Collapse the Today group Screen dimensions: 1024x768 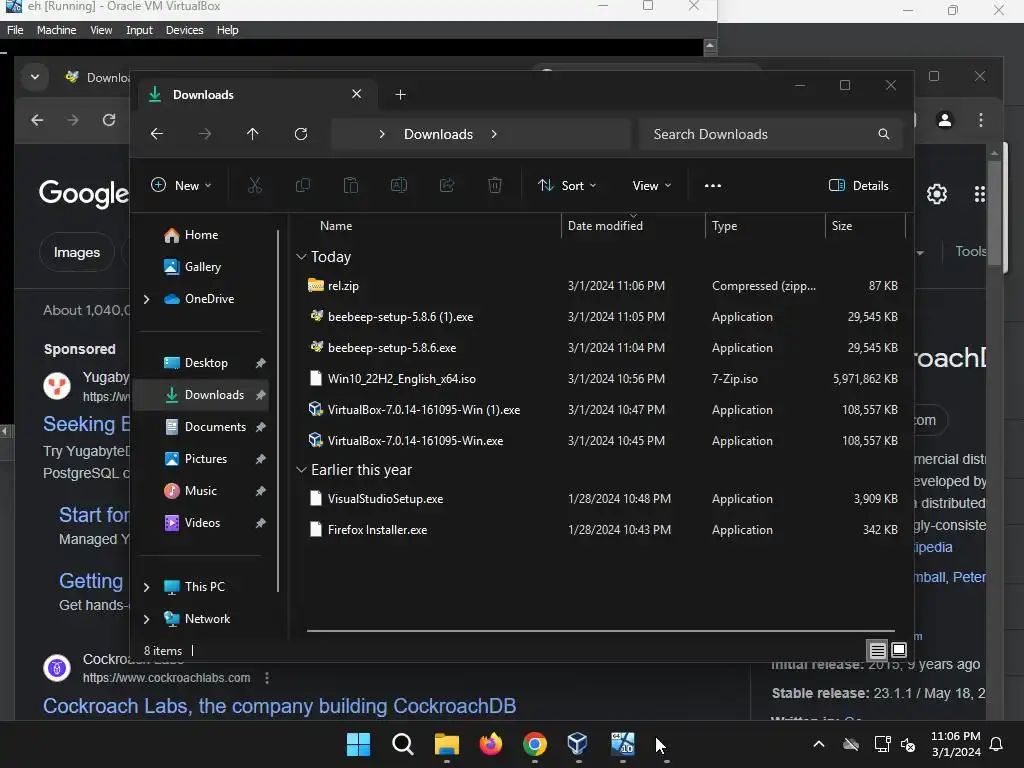pyautogui.click(x=301, y=257)
